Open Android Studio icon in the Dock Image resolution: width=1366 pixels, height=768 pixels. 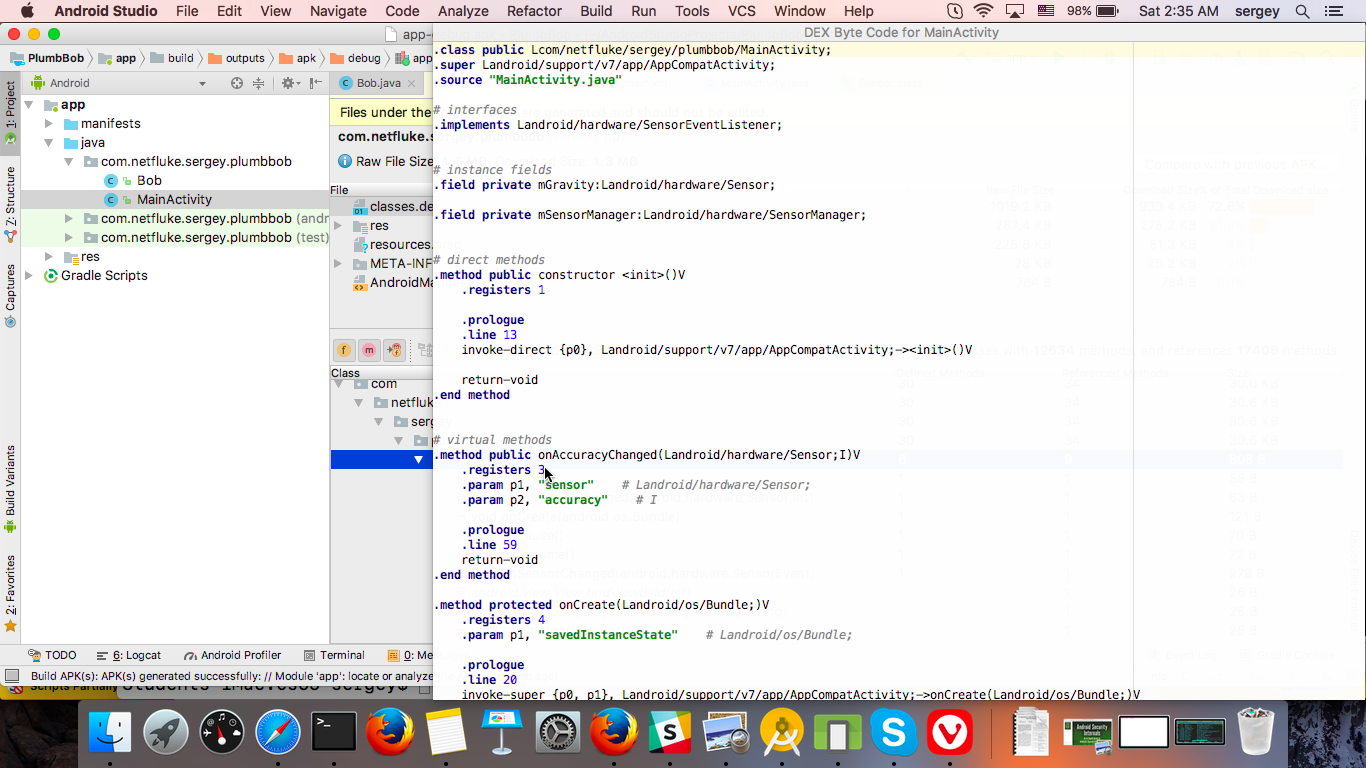coord(782,733)
